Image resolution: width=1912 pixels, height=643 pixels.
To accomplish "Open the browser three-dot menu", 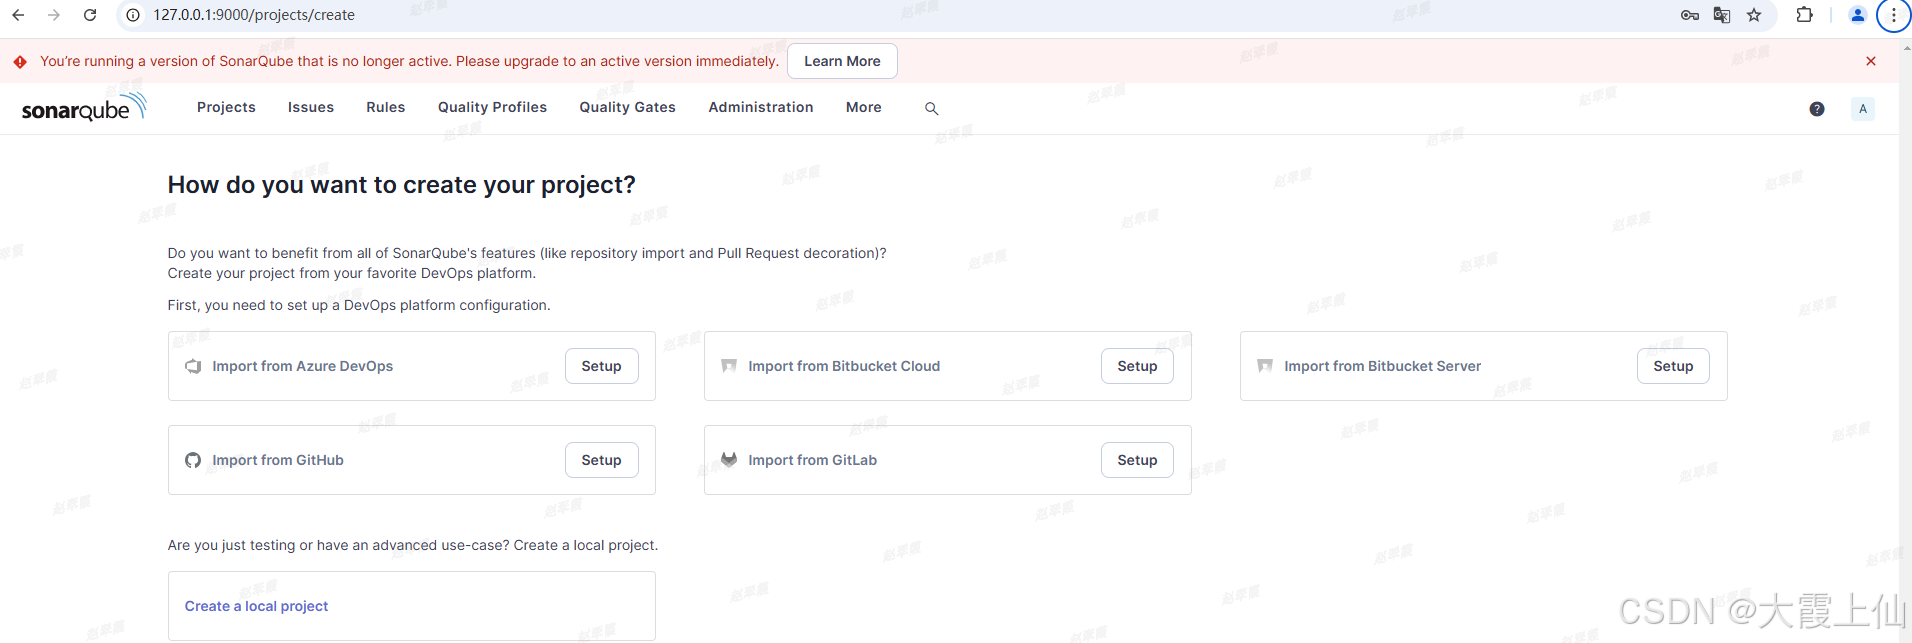I will click(1894, 15).
